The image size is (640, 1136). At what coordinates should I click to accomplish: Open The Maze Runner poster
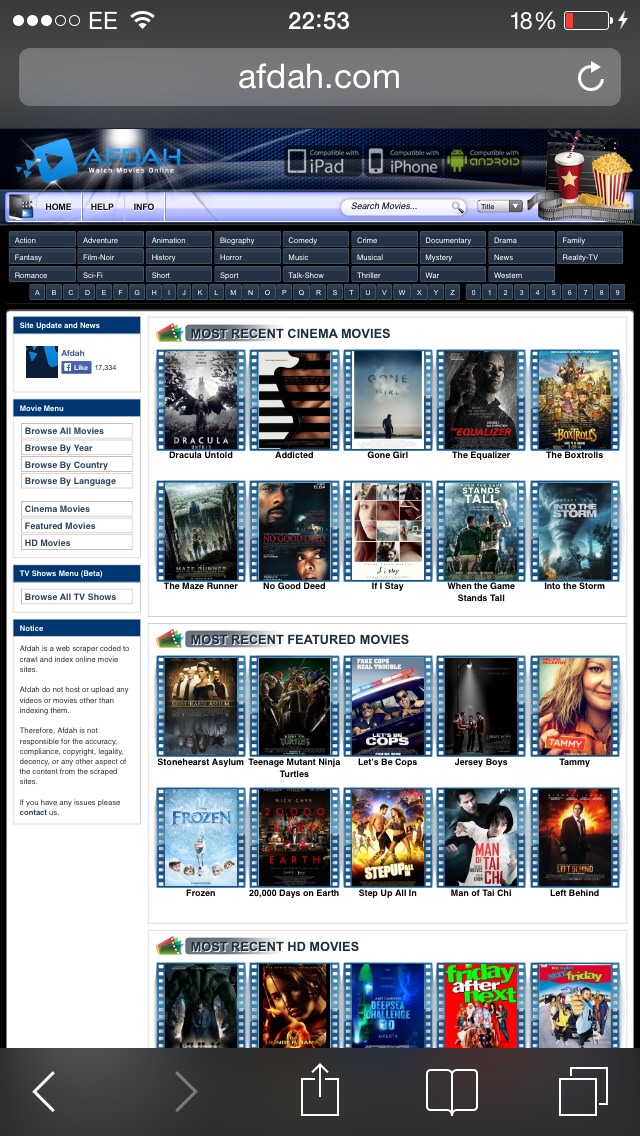pos(201,531)
